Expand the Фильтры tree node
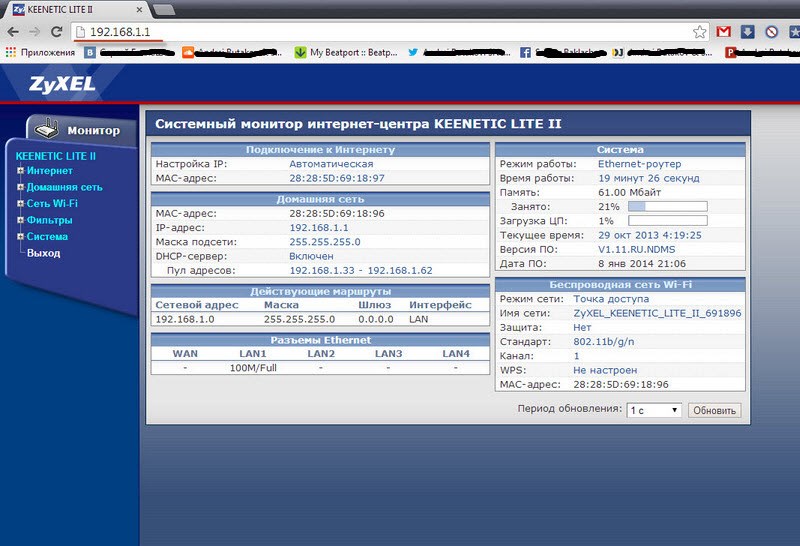This screenshot has height=546, width=800. (x=20, y=220)
